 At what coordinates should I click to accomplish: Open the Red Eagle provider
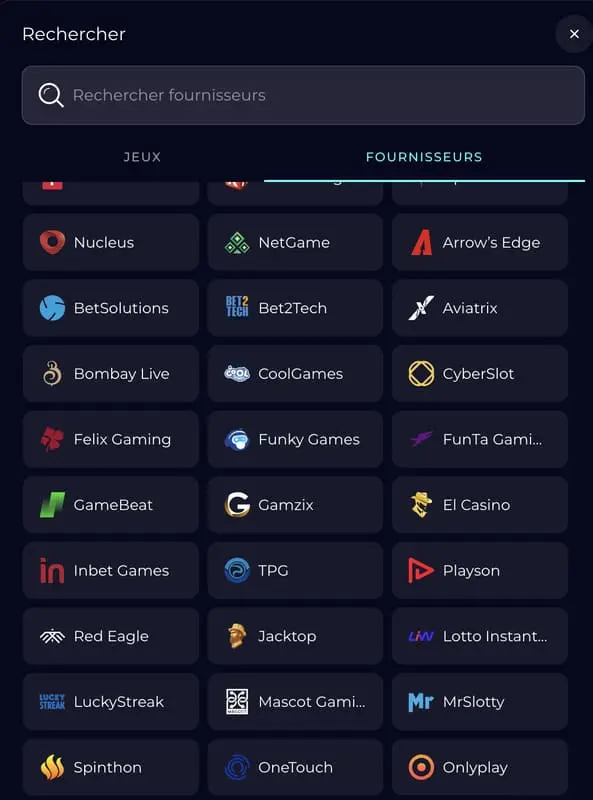point(111,636)
